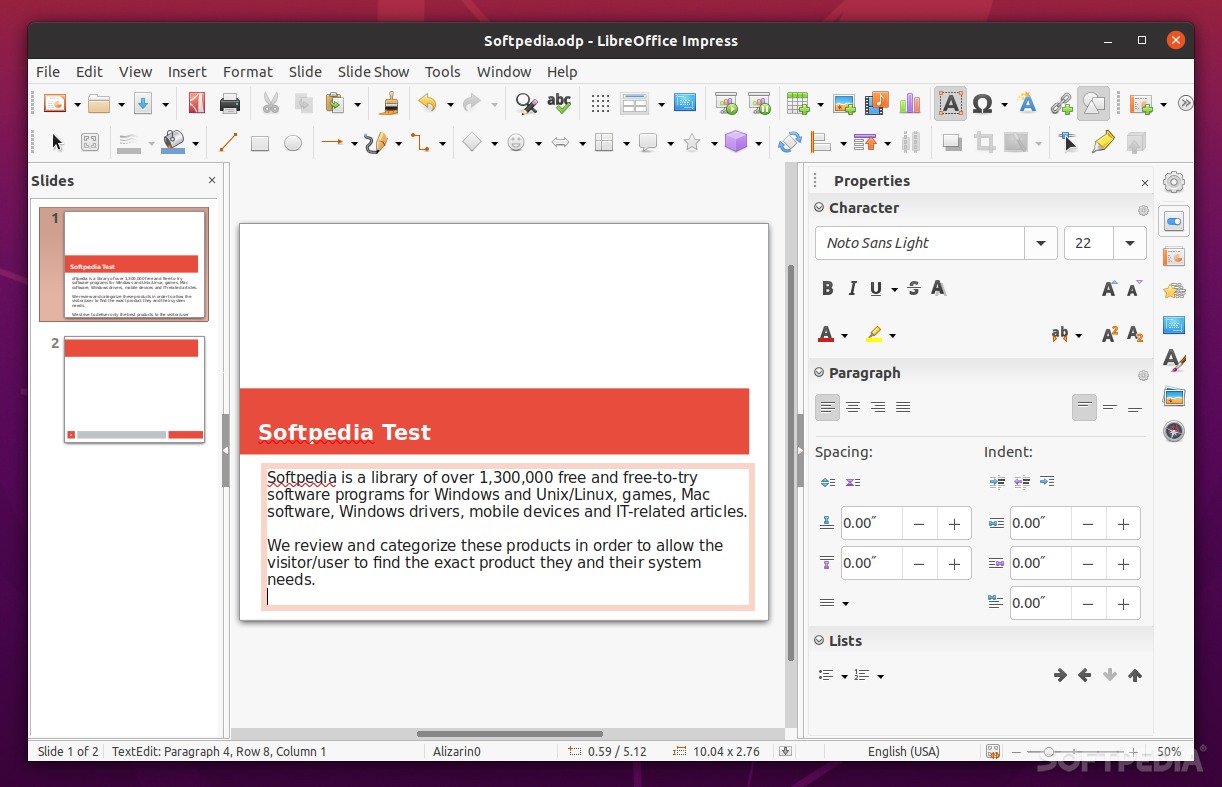Open sidebar Styles deck

[1174, 360]
